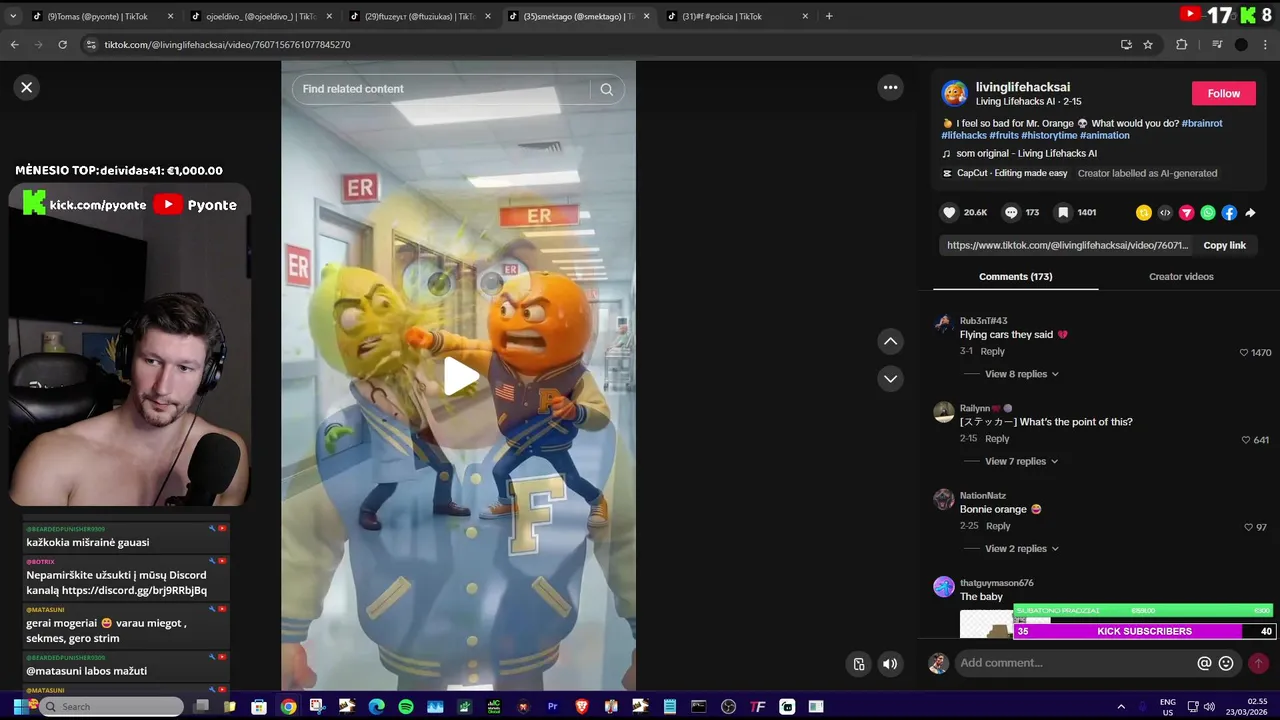1280x720 pixels.
Task: Close the video viewer with X button
Action: coord(27,87)
